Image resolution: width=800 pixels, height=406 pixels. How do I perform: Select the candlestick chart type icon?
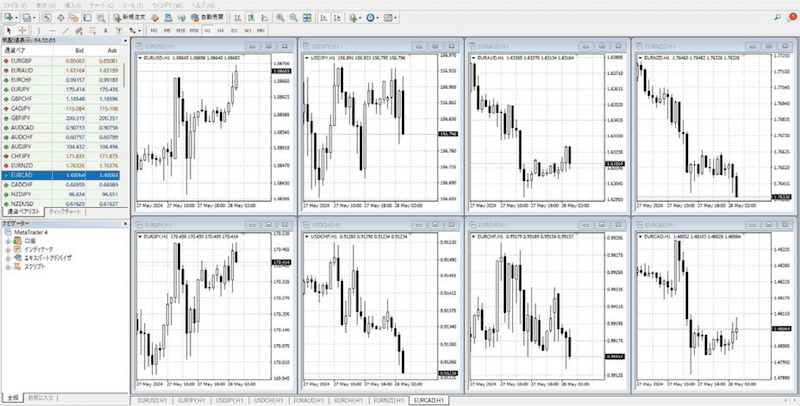251,17
